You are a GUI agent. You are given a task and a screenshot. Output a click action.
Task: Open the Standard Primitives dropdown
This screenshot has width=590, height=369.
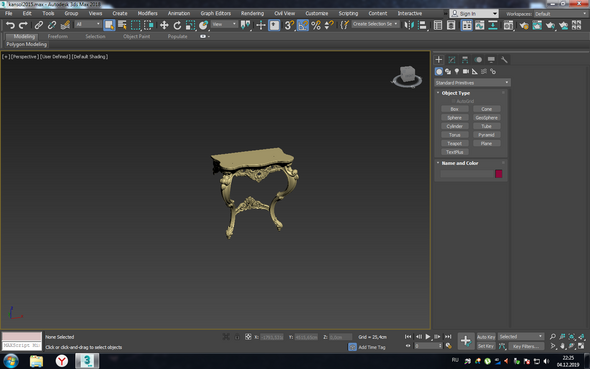(x=472, y=83)
